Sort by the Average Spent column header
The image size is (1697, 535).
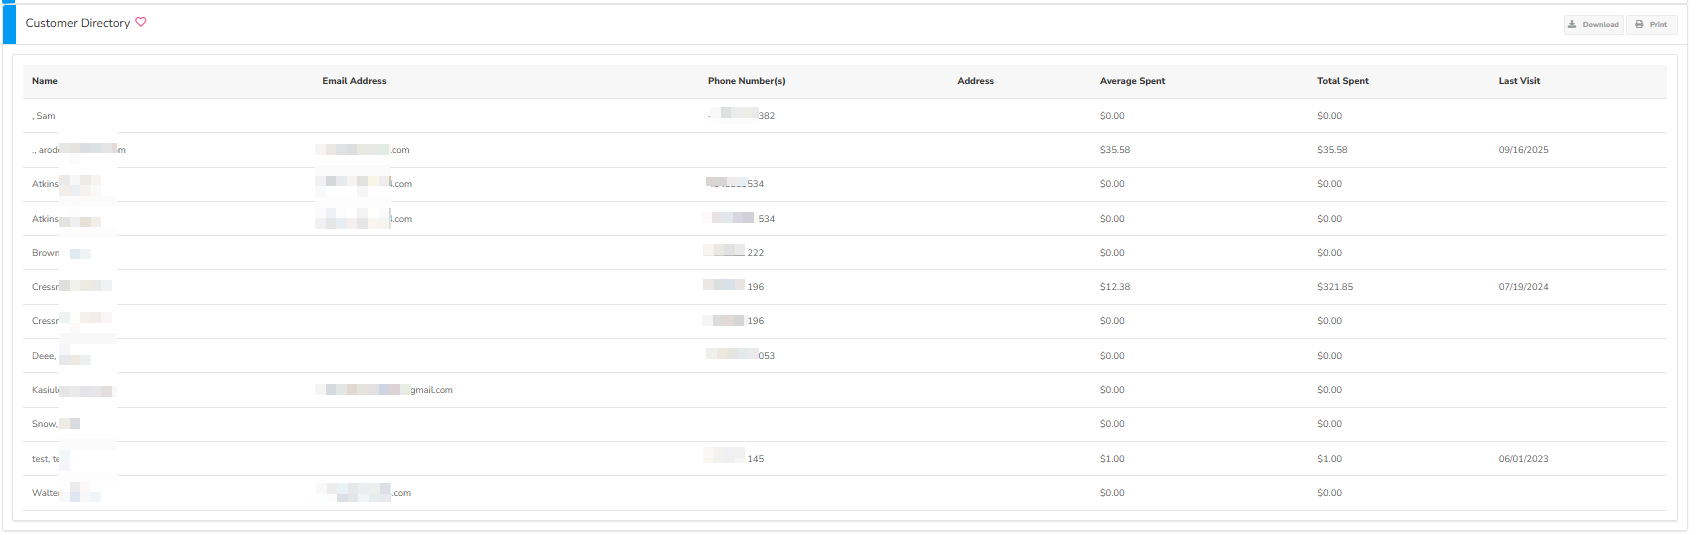pos(1132,81)
